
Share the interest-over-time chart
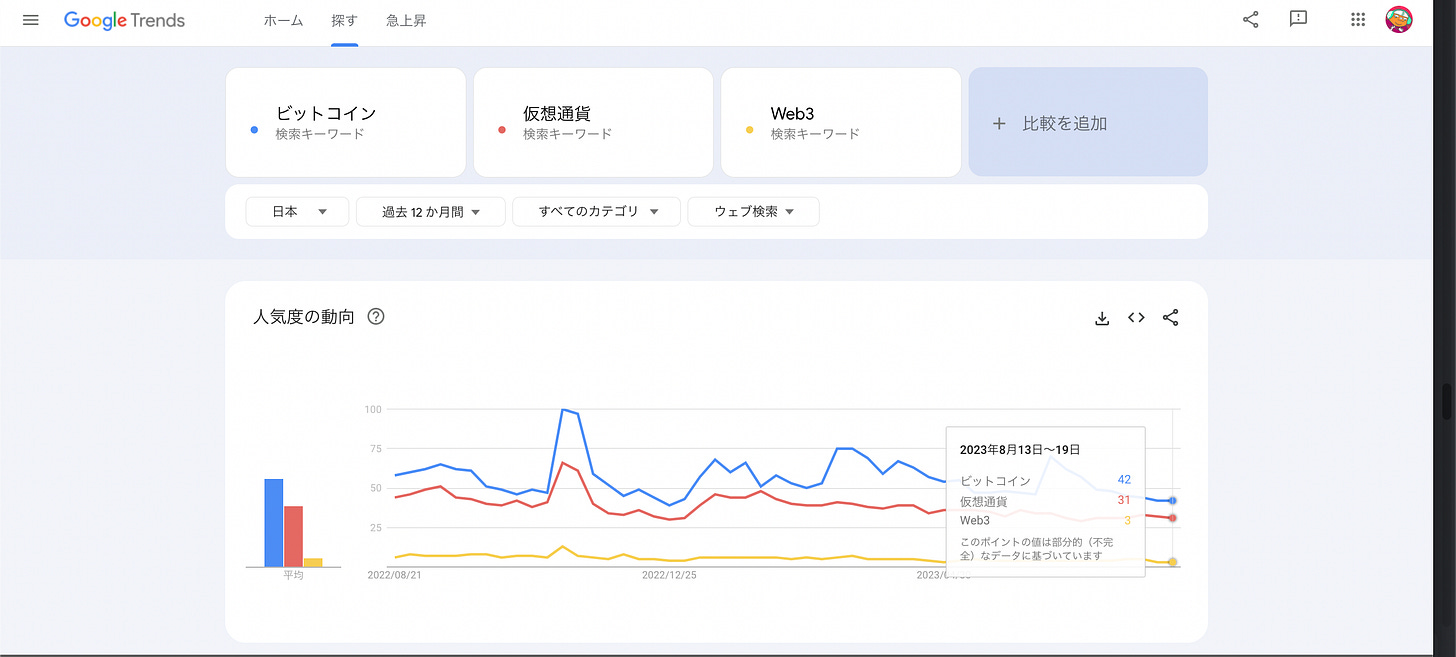tap(1170, 318)
